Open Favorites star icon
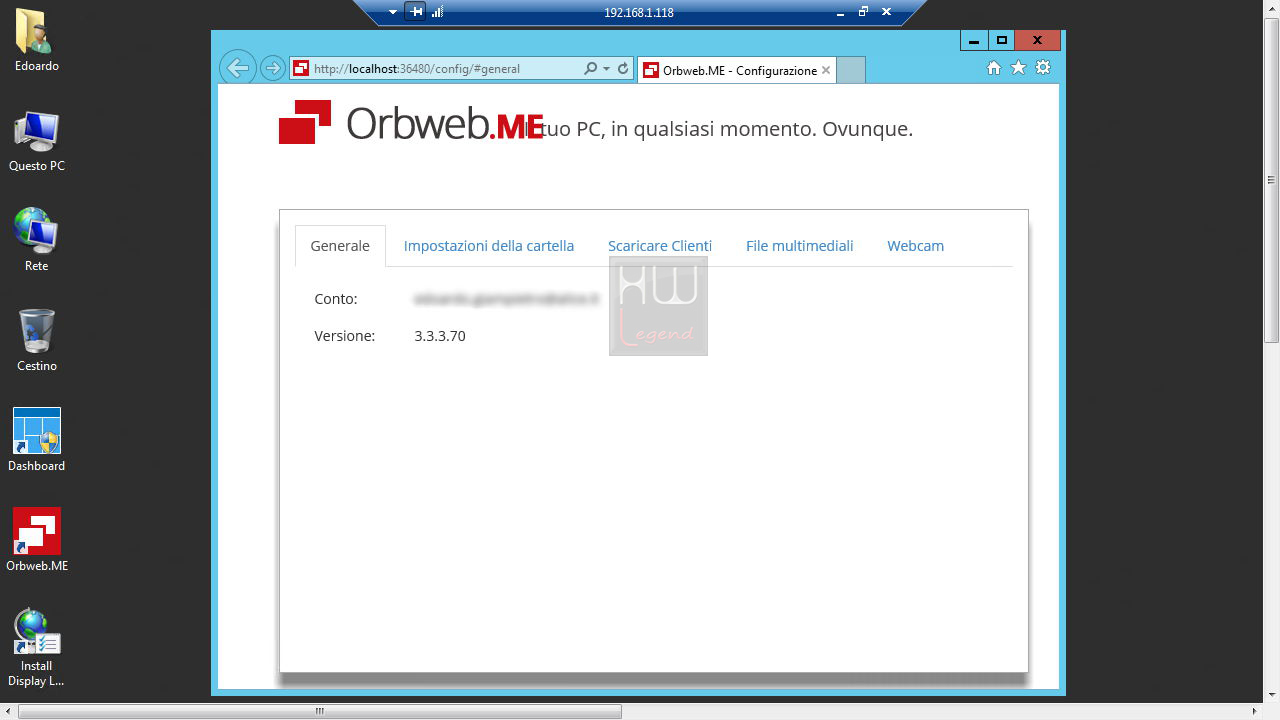The width and height of the screenshot is (1280, 720). [x=1018, y=68]
